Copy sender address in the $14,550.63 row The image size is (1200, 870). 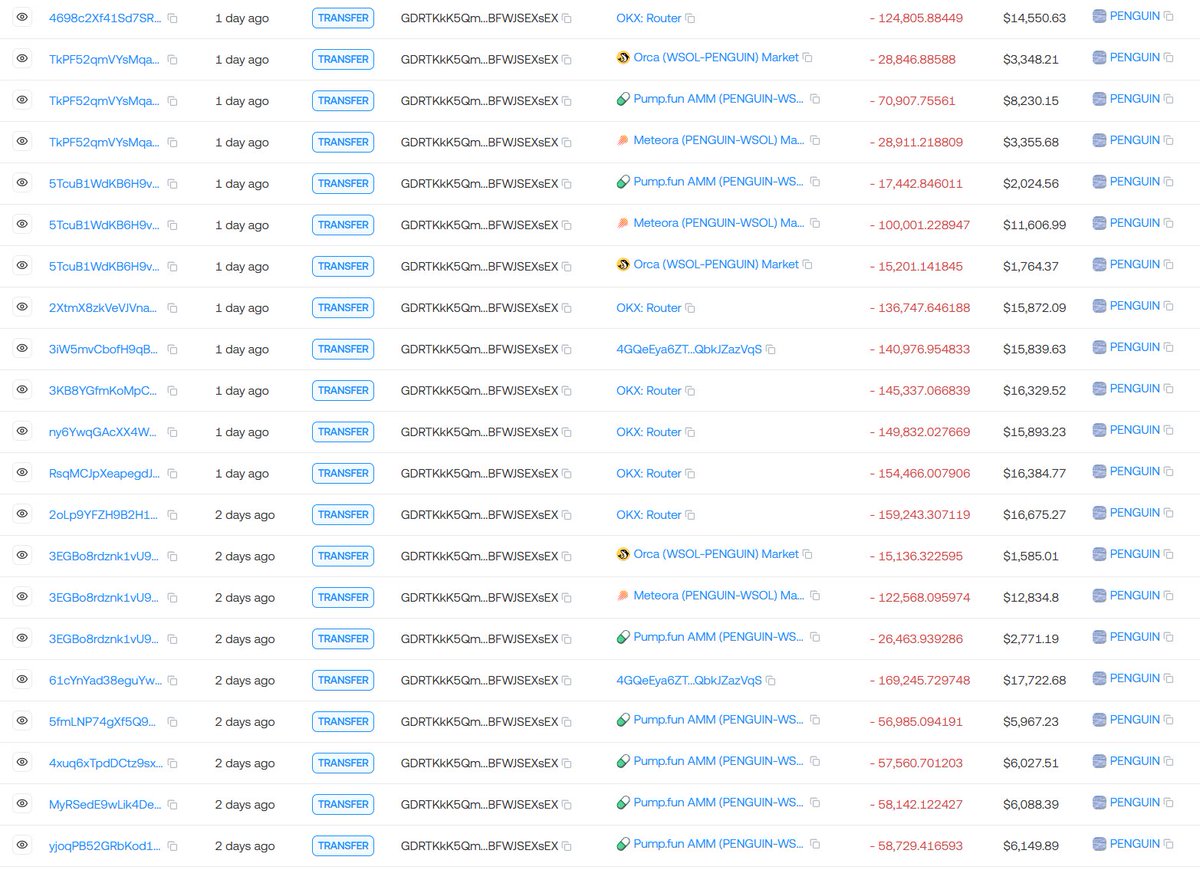[x=567, y=18]
